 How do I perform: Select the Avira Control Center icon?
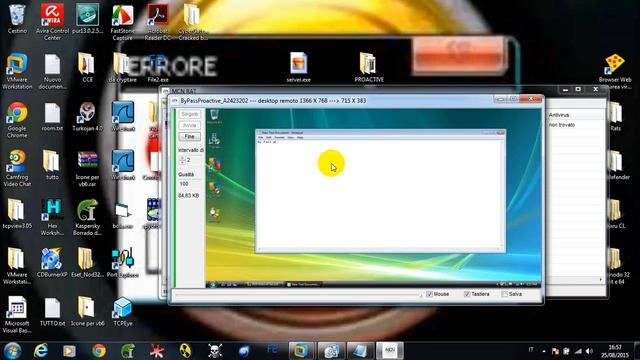pos(52,22)
